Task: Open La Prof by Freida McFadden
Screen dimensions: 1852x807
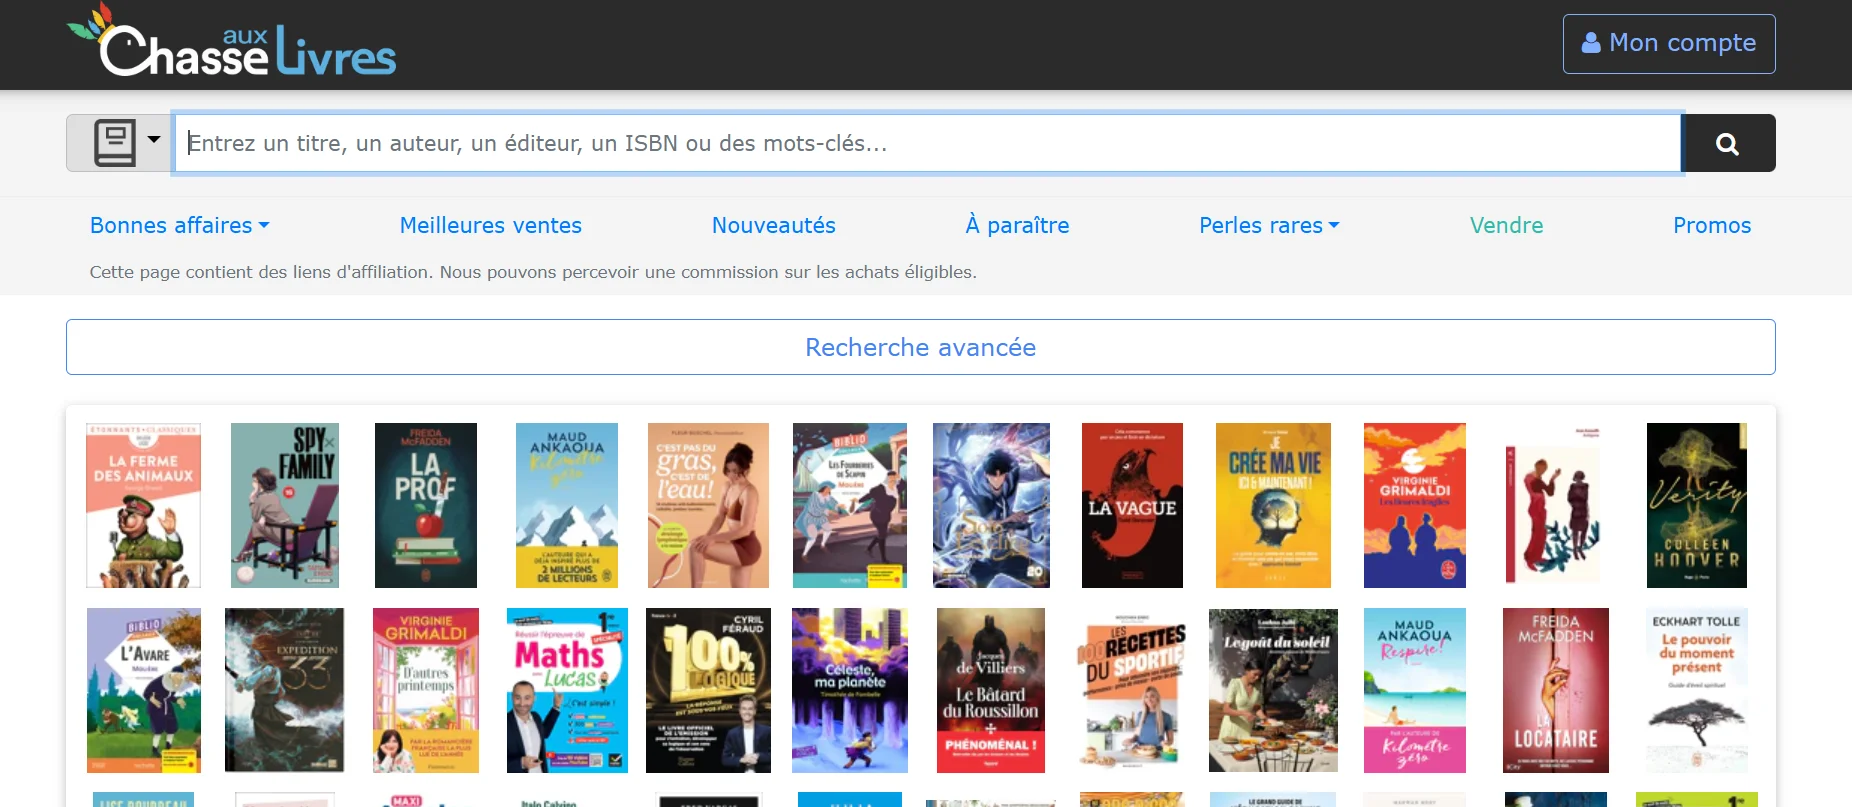Action: click(426, 505)
